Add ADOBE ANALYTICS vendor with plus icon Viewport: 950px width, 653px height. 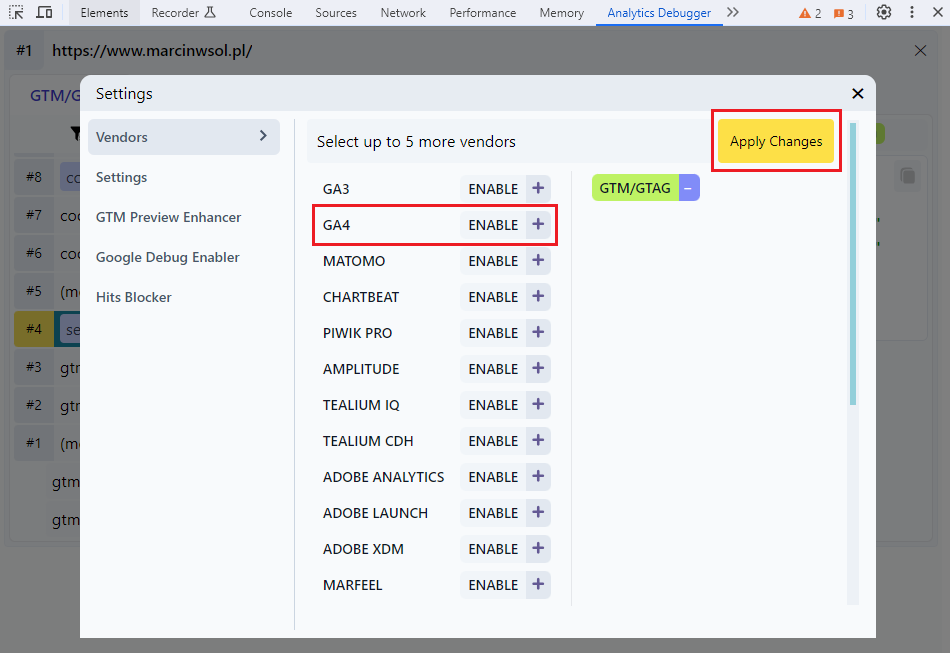[538, 477]
